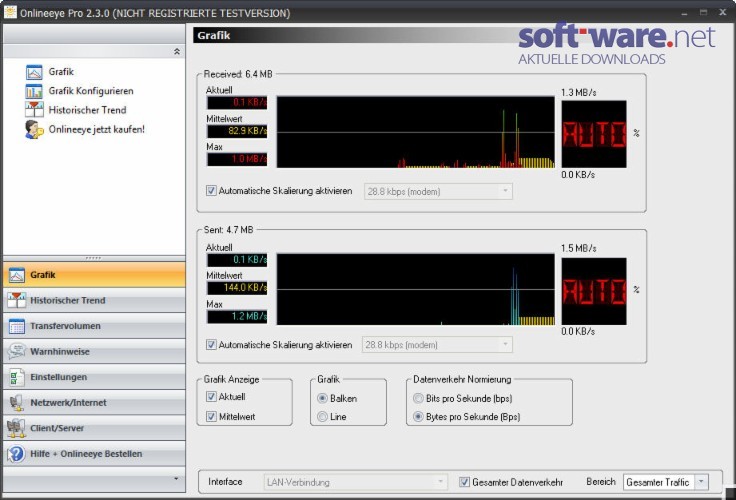Click Sent Max 1.2 MB/s value
This screenshot has height=500, width=736.
(237, 316)
